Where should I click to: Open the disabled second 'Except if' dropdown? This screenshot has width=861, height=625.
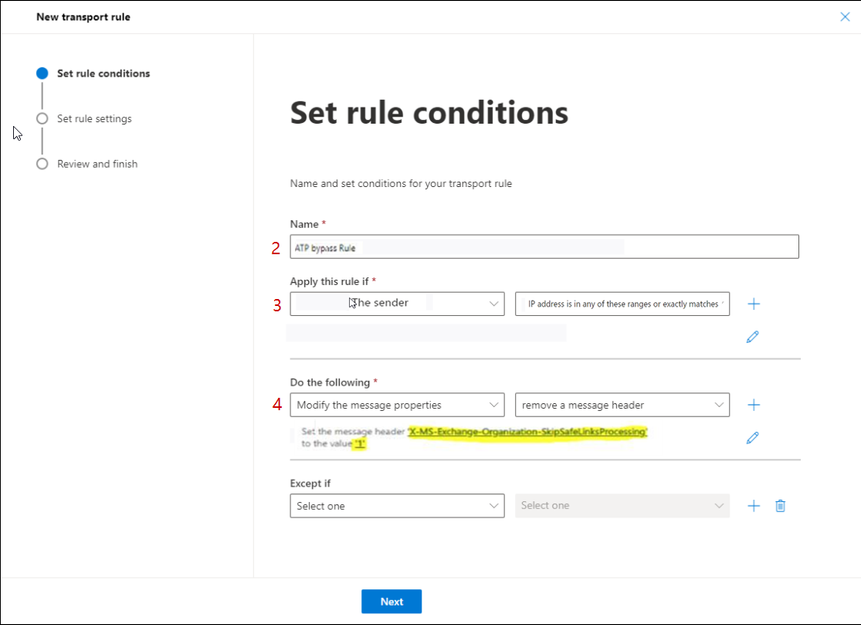pos(622,506)
